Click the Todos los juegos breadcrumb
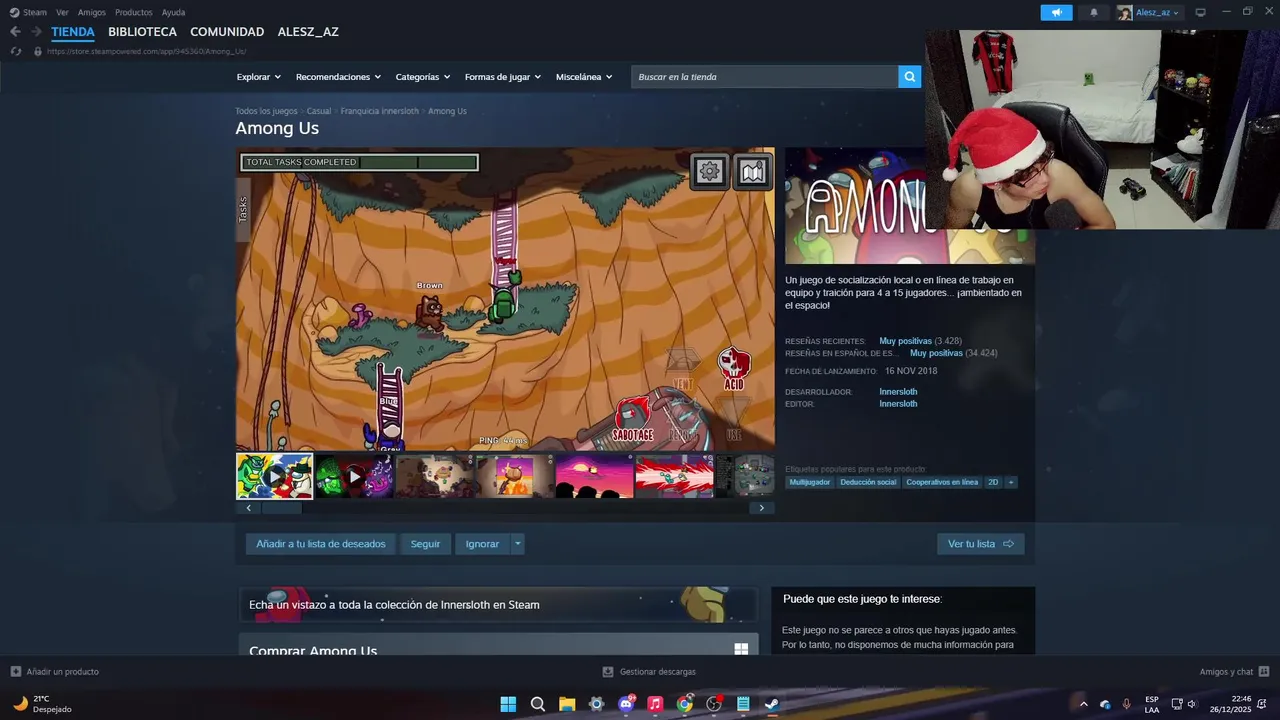Viewport: 1280px width, 720px height. click(x=266, y=111)
